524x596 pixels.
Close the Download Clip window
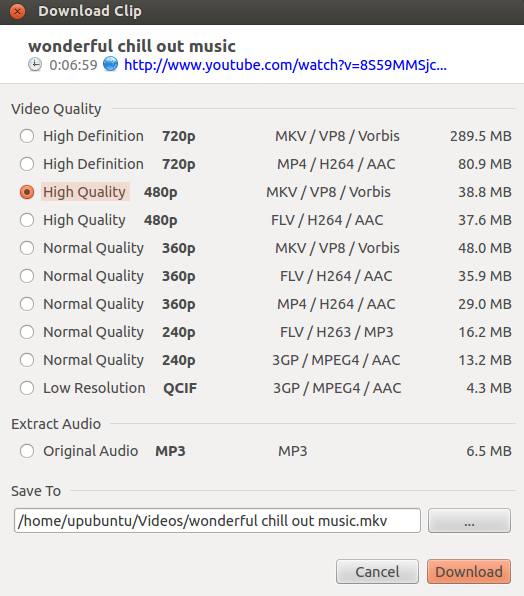17,11
